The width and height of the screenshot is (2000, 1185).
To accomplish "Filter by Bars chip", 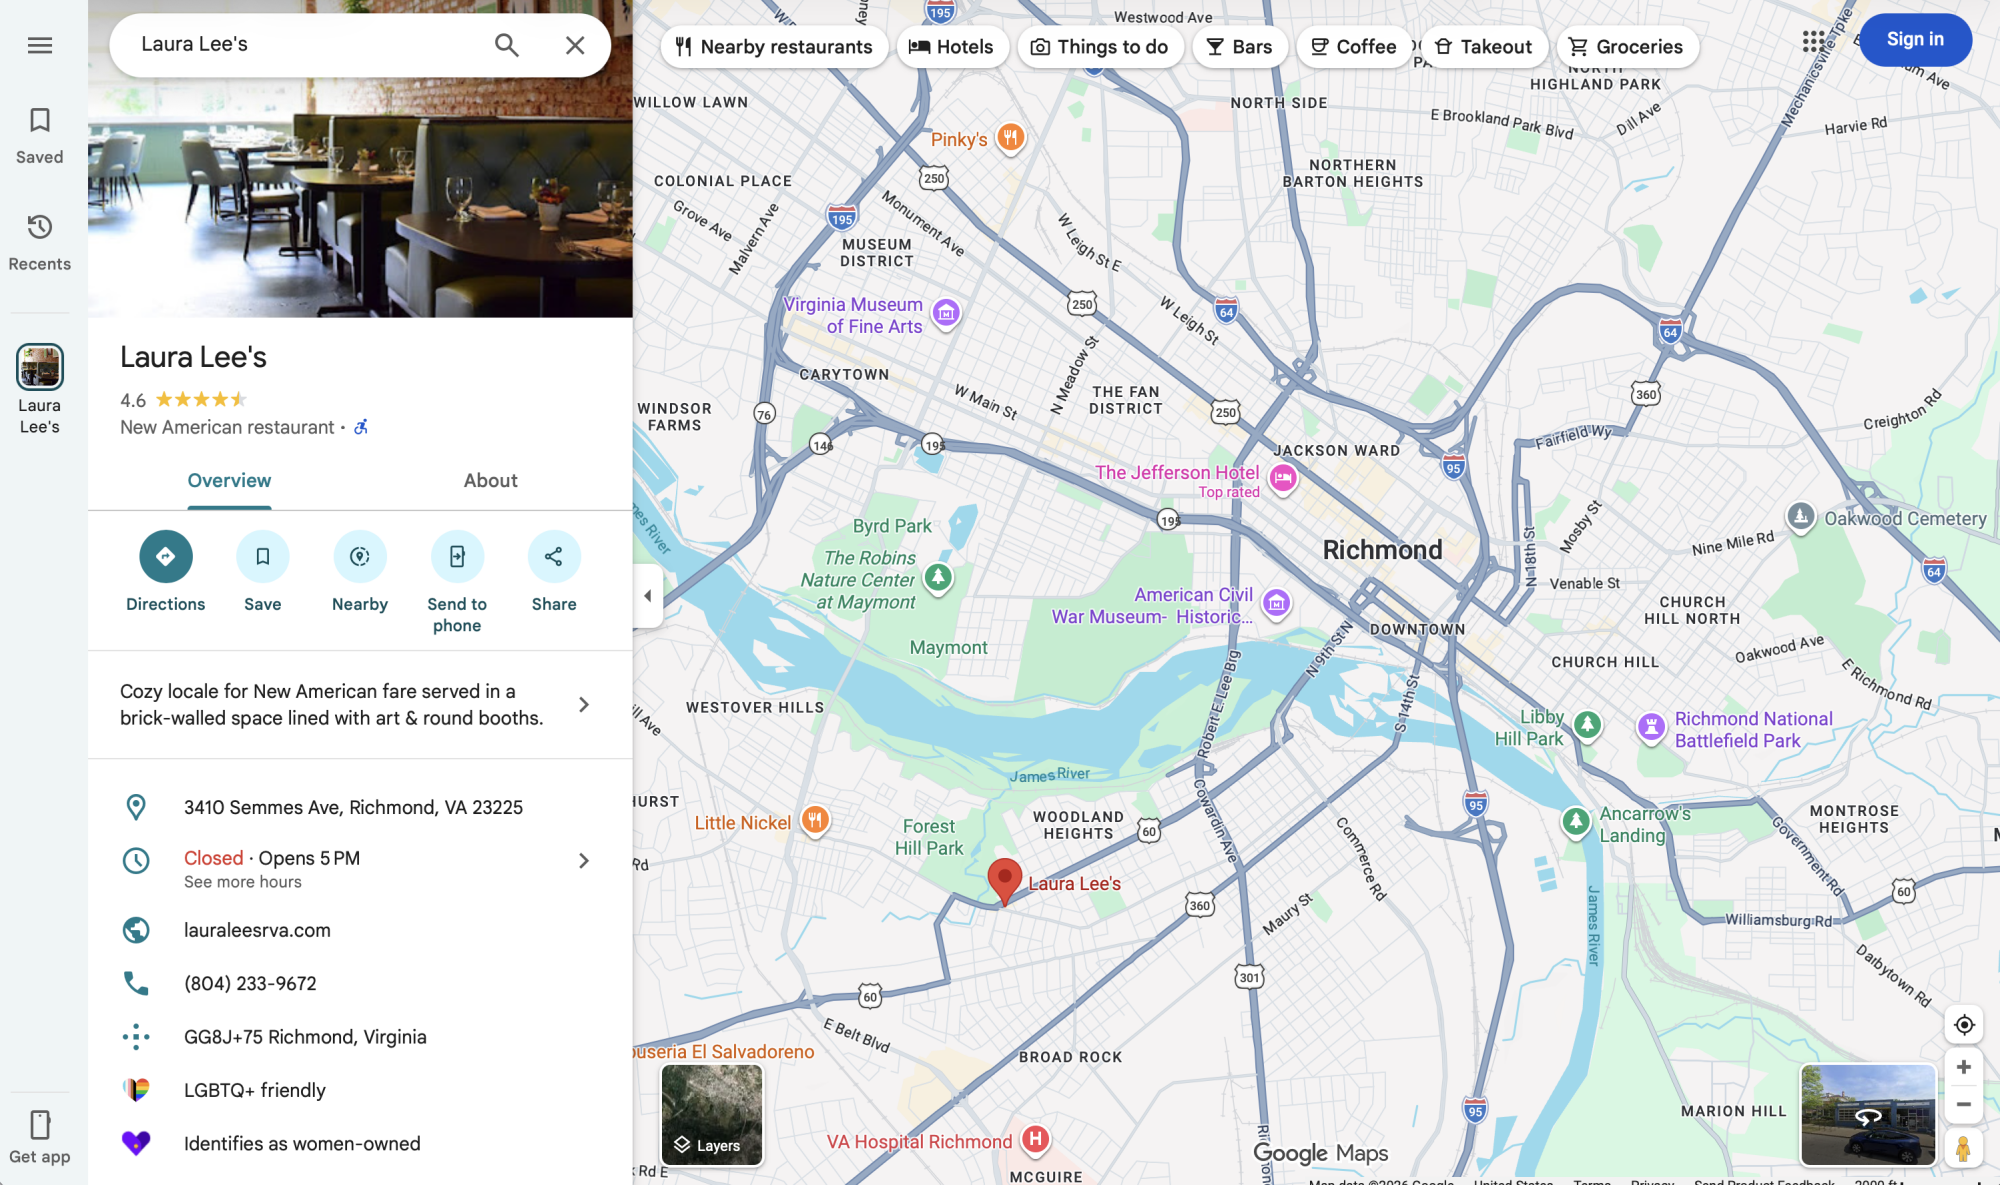I will (x=1240, y=47).
